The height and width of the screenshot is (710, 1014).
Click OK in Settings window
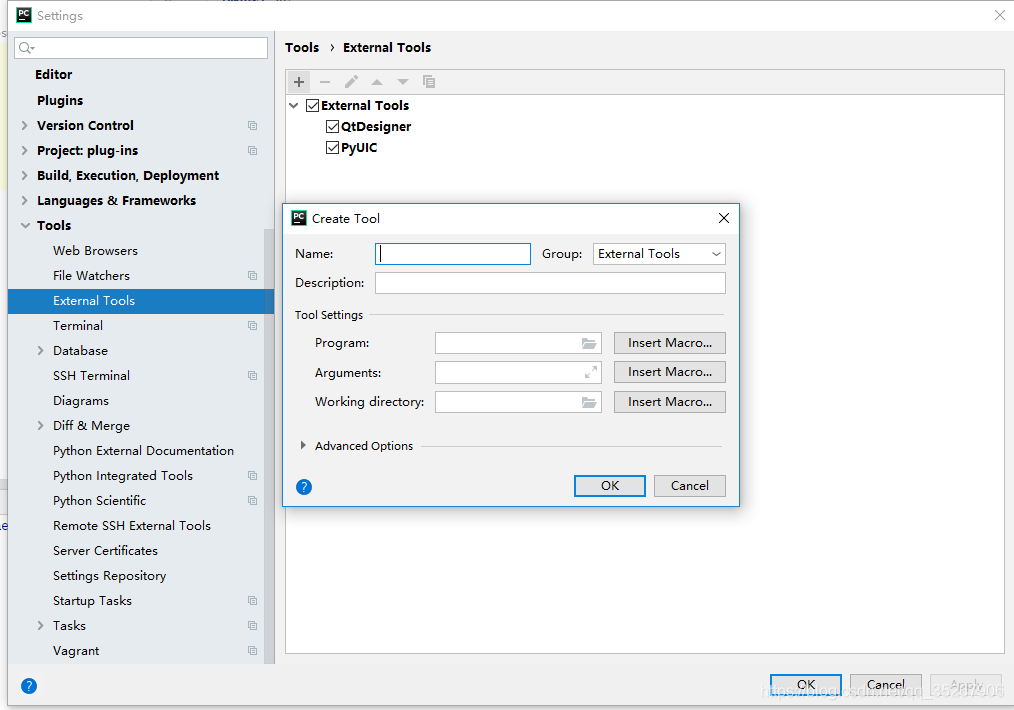[806, 685]
